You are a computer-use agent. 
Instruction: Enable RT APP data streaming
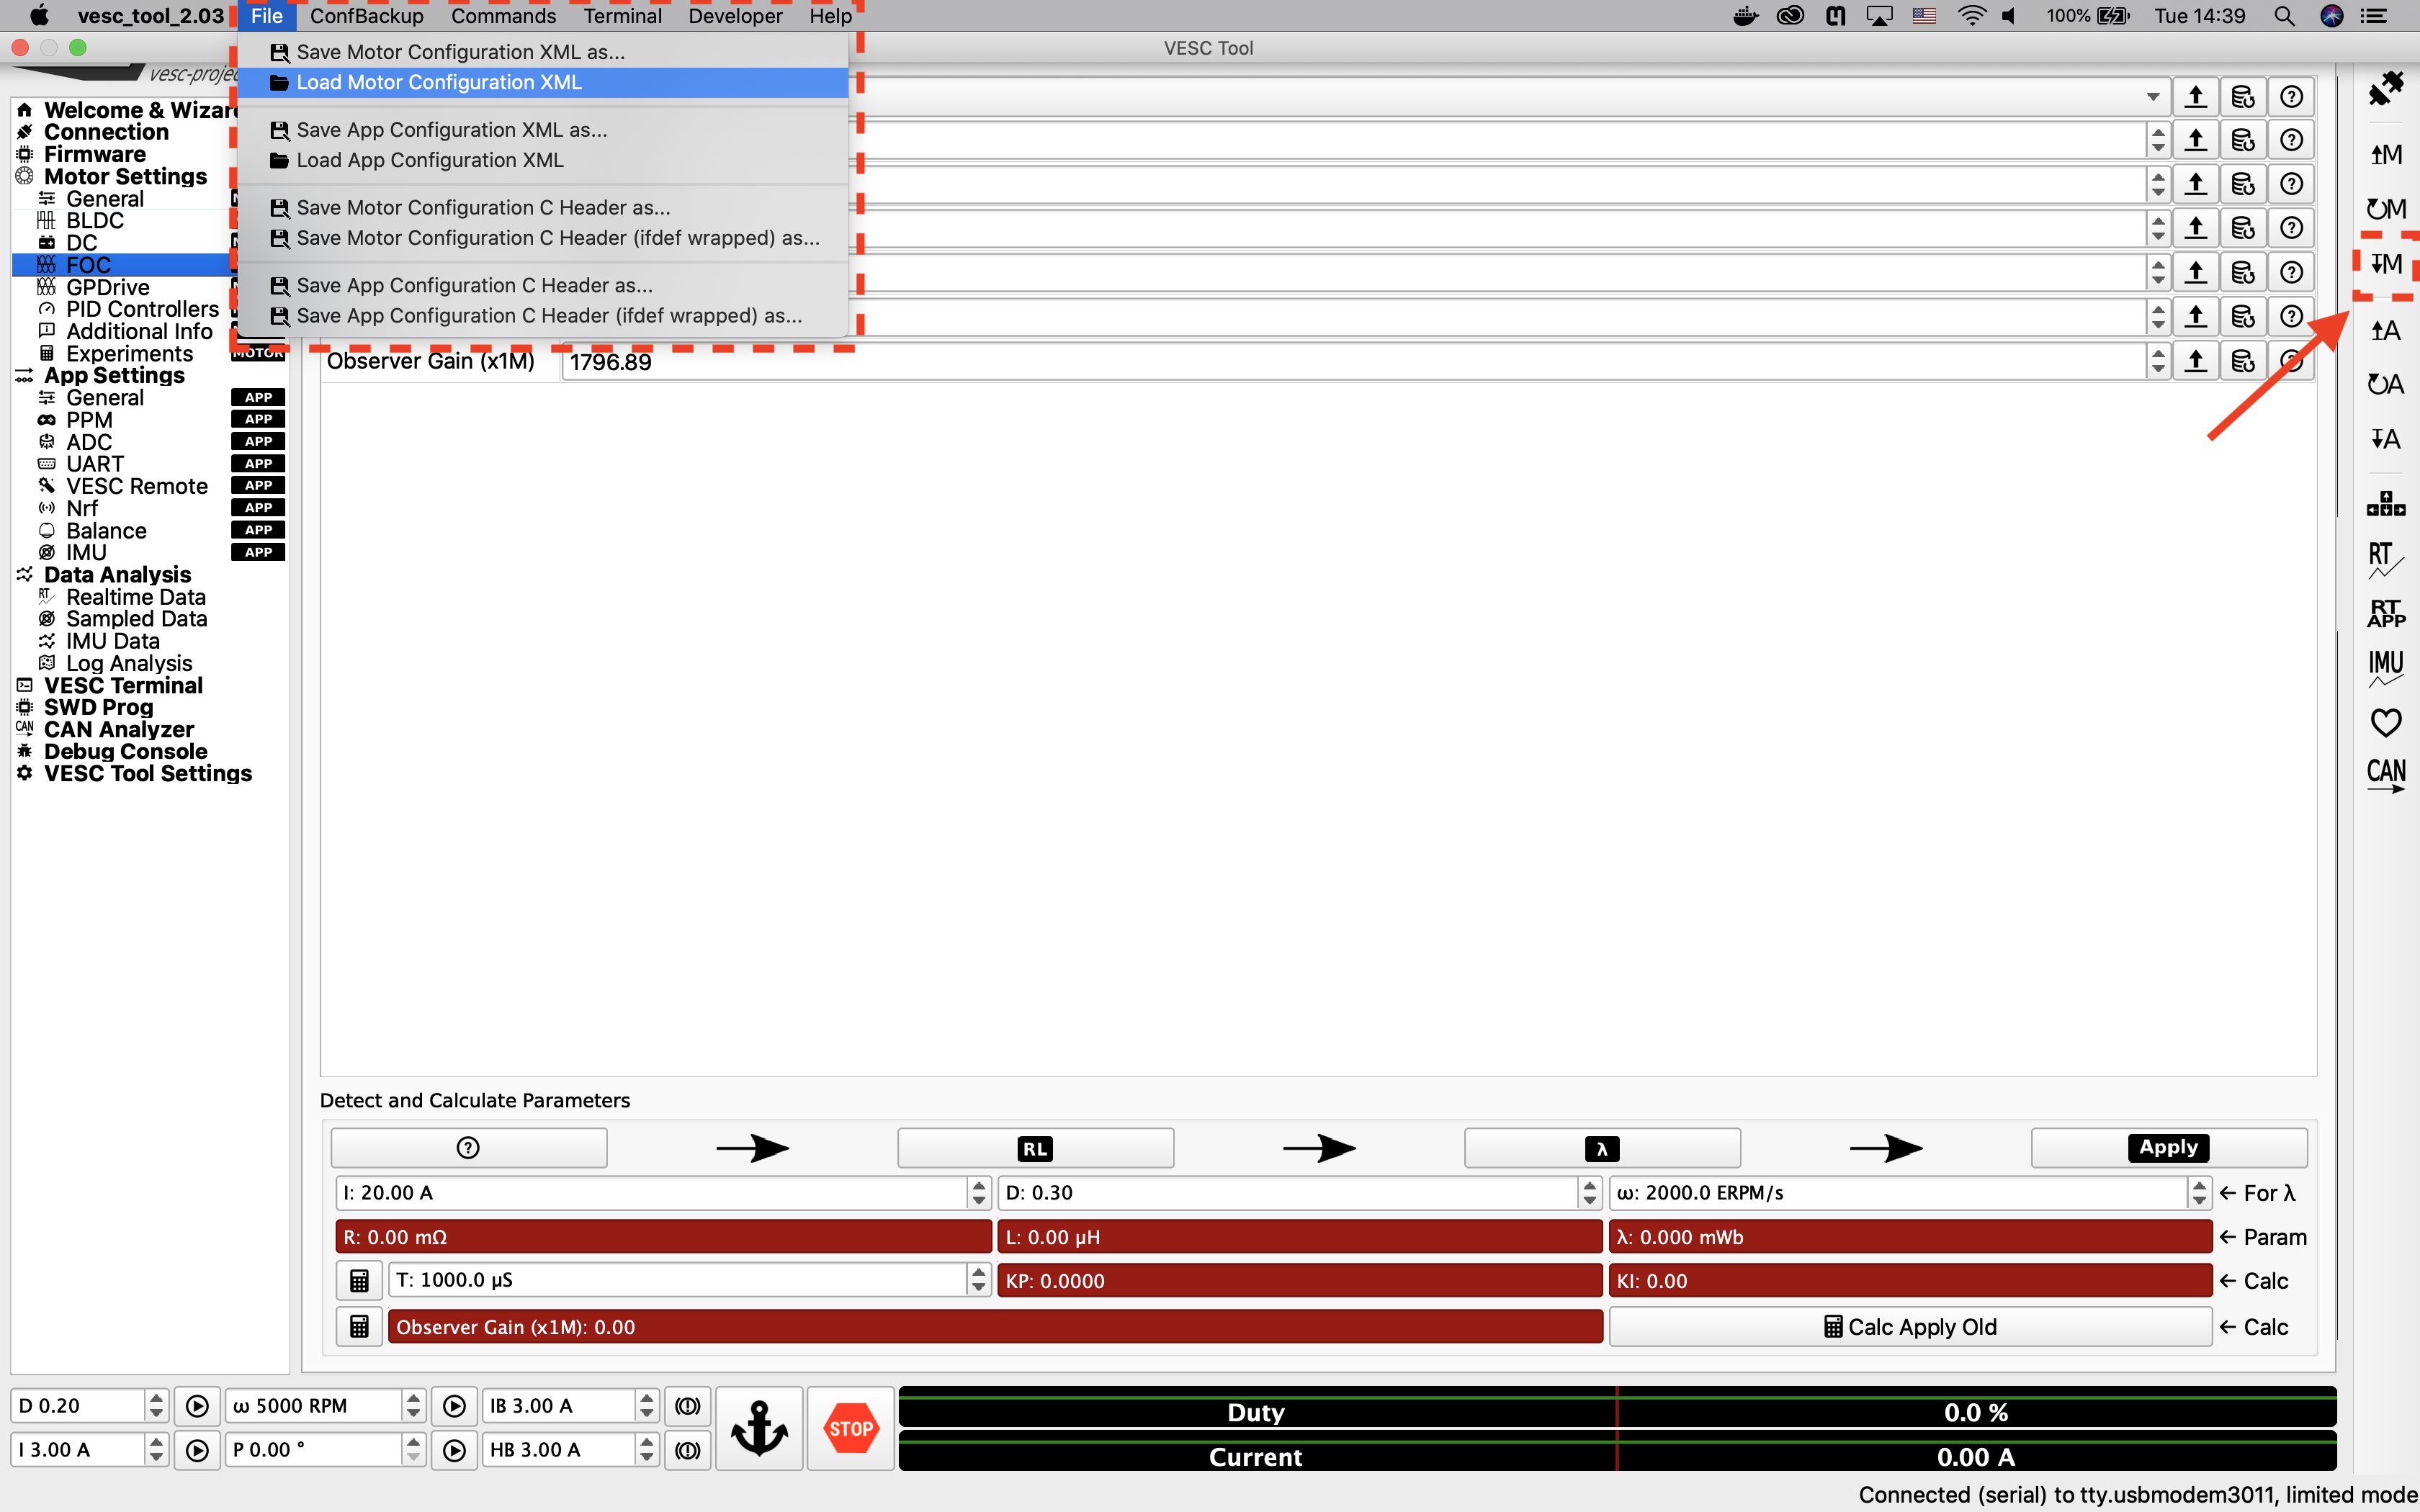[2386, 613]
